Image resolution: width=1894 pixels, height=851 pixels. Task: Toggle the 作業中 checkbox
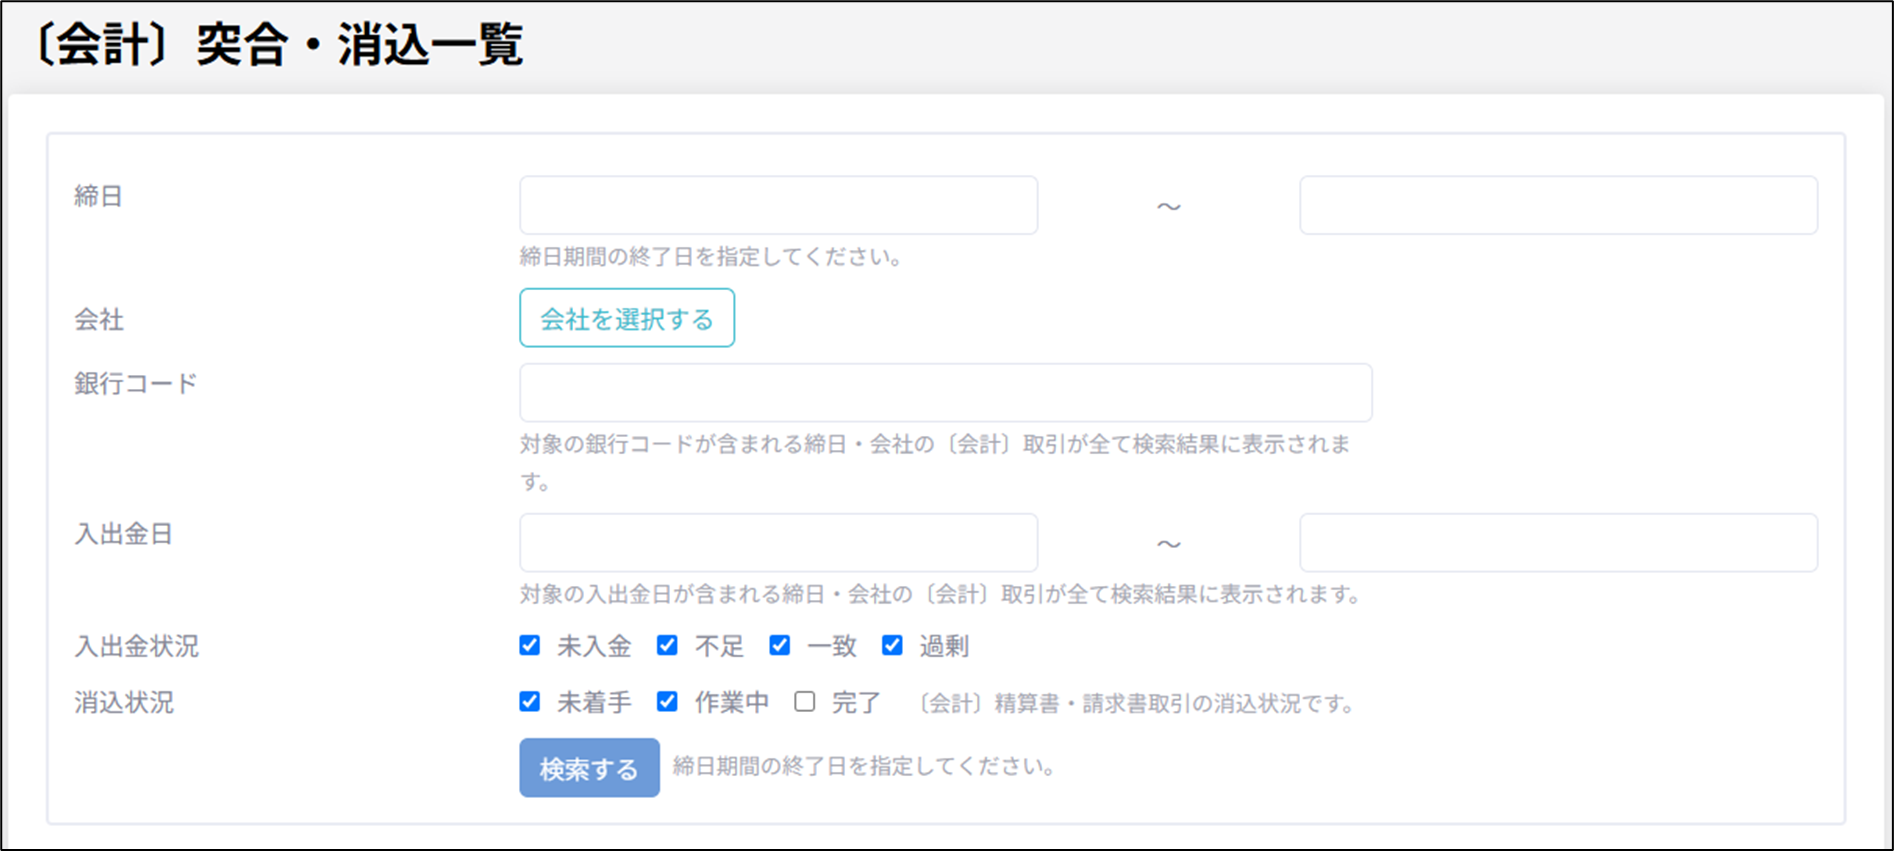pyautogui.click(x=667, y=702)
